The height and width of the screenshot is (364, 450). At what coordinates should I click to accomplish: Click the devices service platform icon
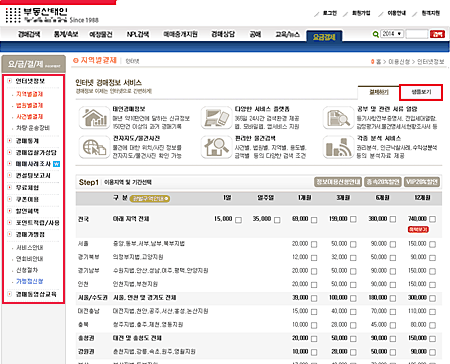pos(216,117)
